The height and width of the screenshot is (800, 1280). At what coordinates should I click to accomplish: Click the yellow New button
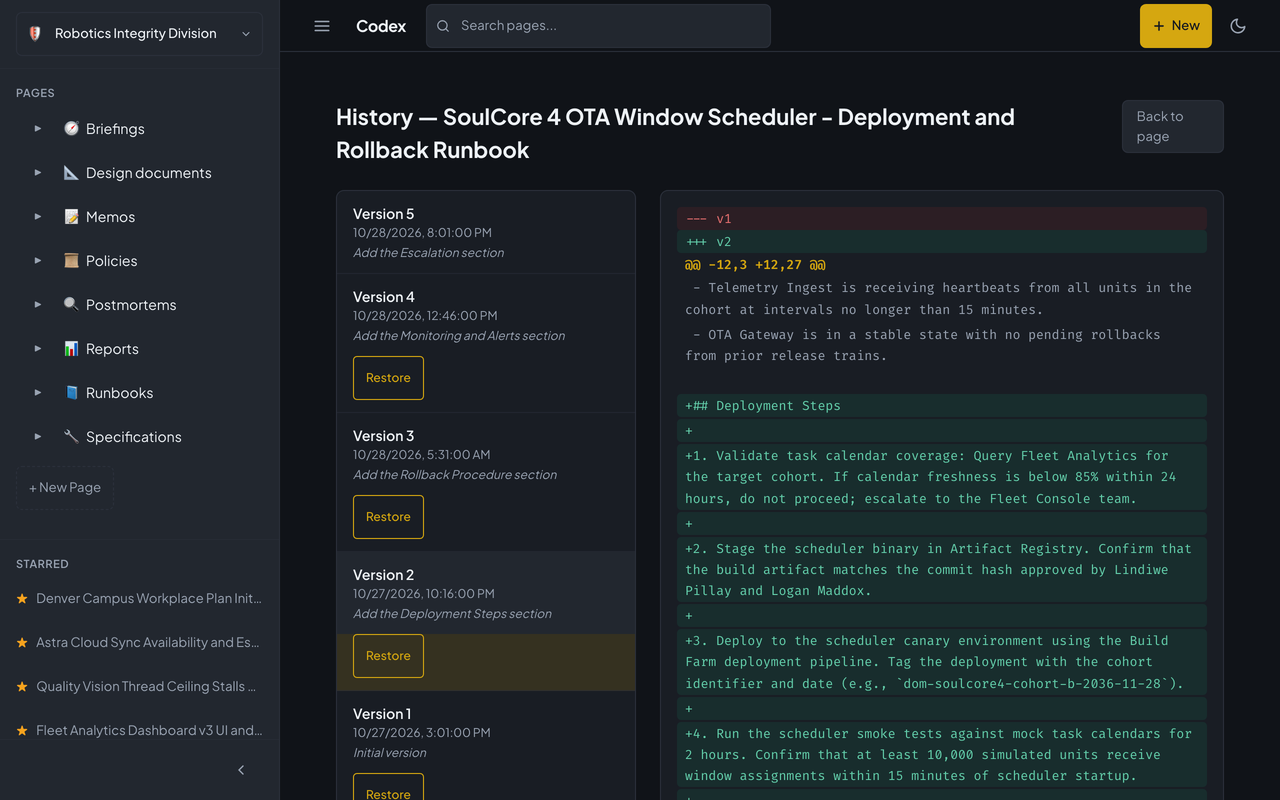coord(1176,26)
